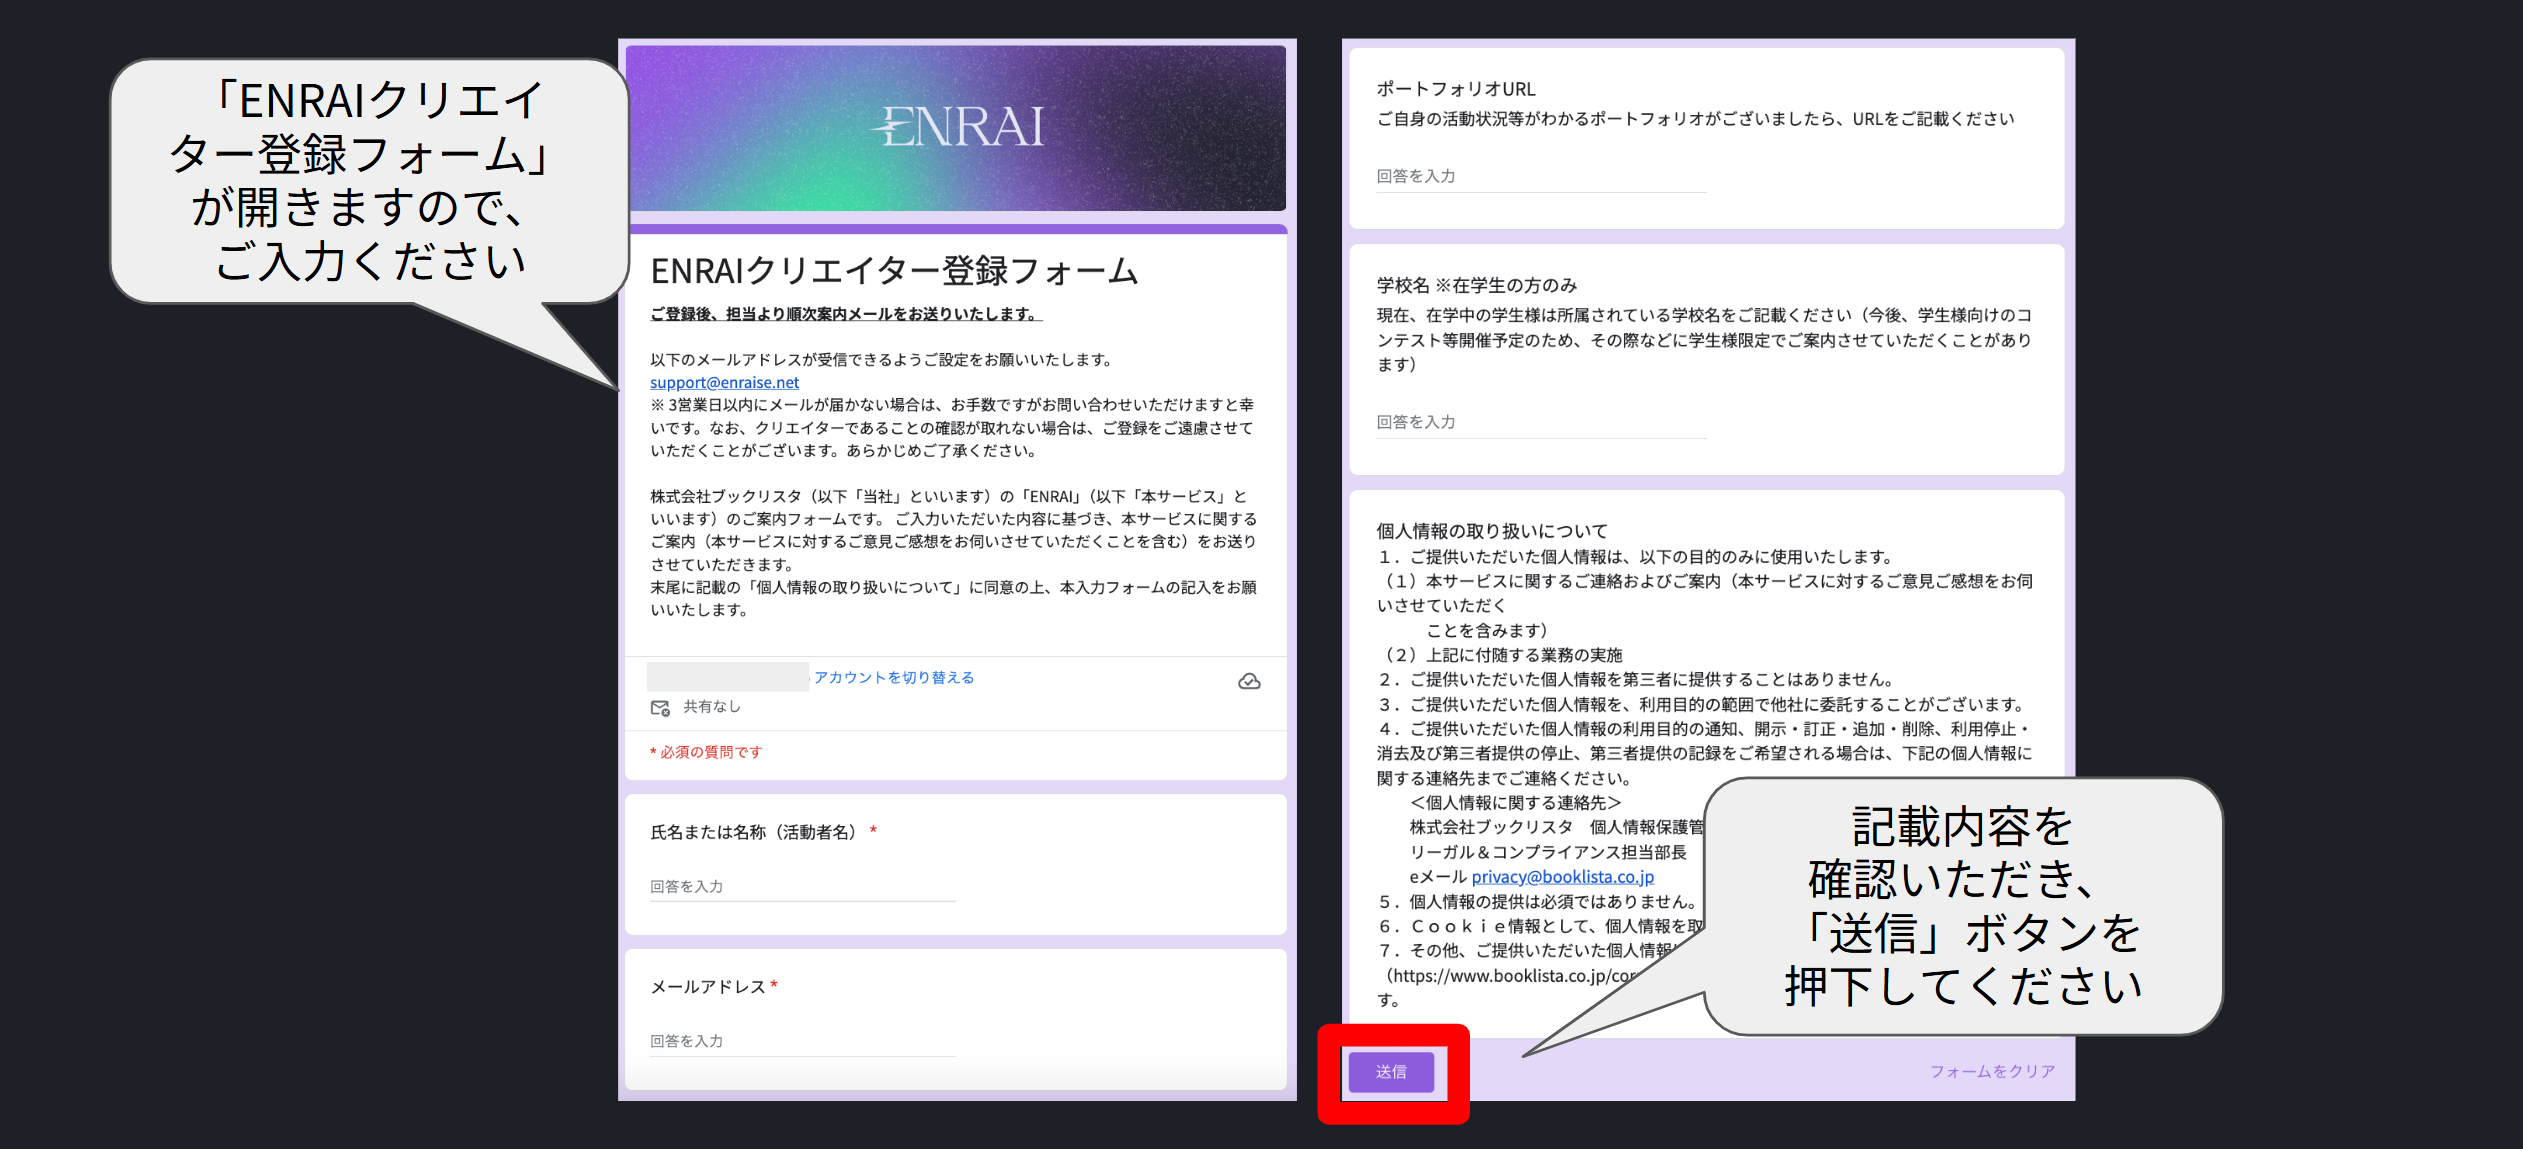Screen dimensions: 2523x1149
Task: Focus the メールアドレス answer field
Action: [802, 1041]
